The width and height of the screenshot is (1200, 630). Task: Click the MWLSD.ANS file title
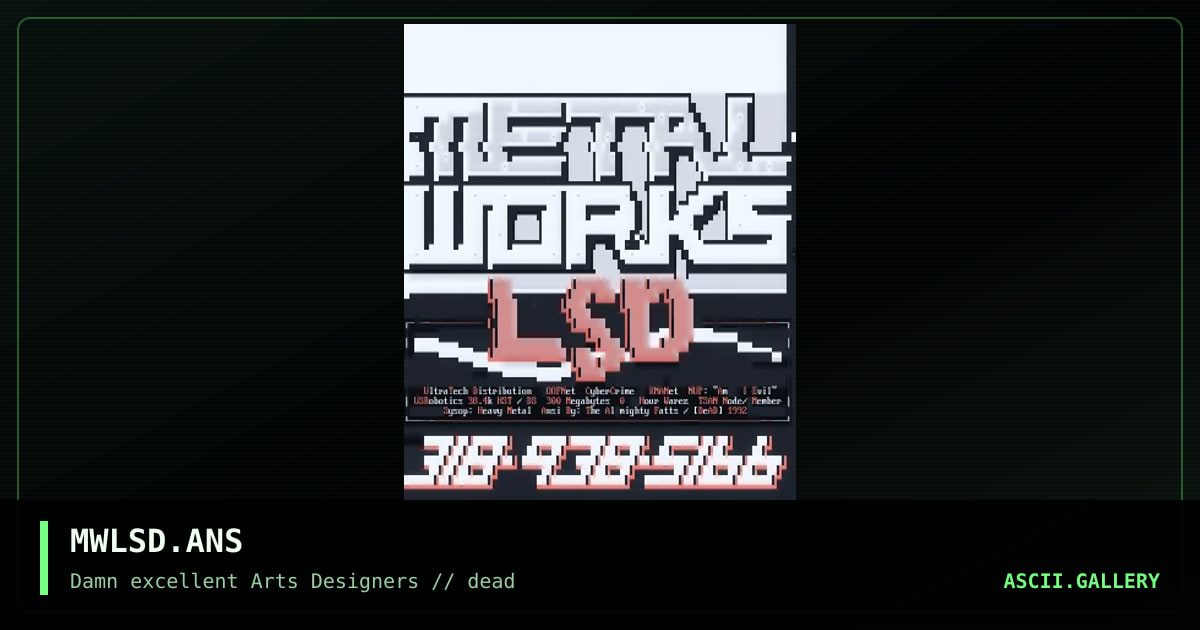(x=156, y=541)
